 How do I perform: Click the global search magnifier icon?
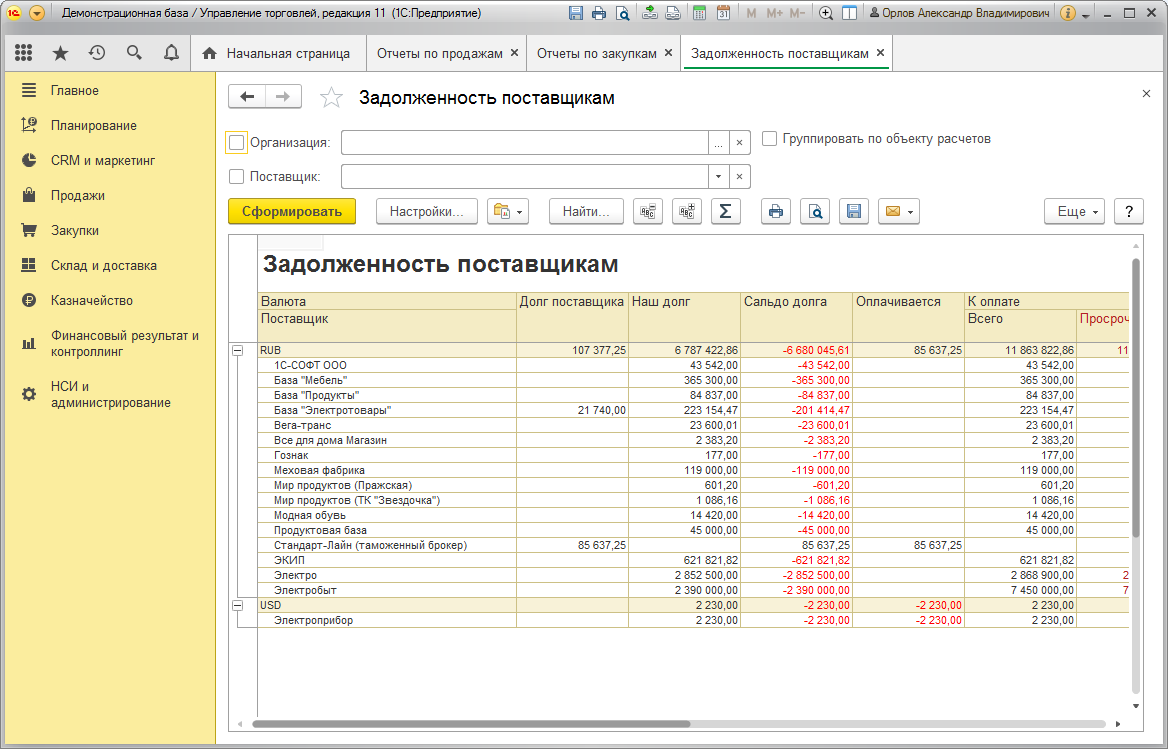point(134,53)
